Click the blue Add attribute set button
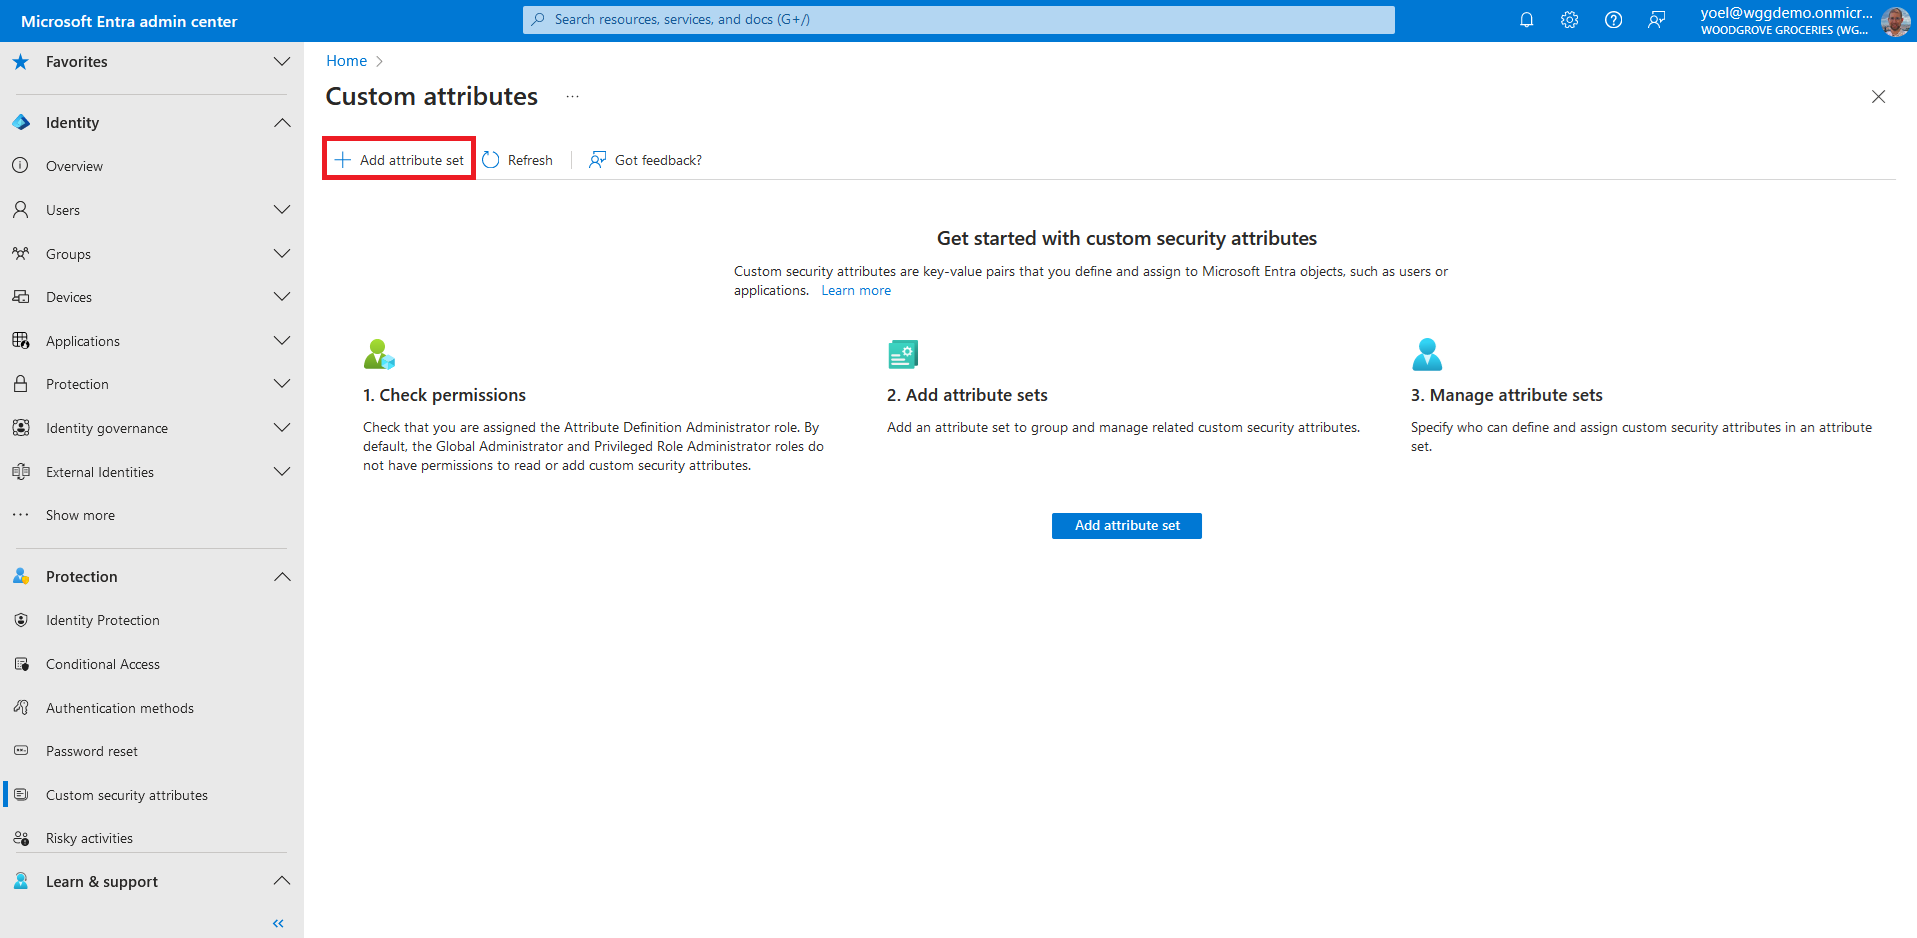Viewport: 1917px width, 938px height. (x=1126, y=526)
